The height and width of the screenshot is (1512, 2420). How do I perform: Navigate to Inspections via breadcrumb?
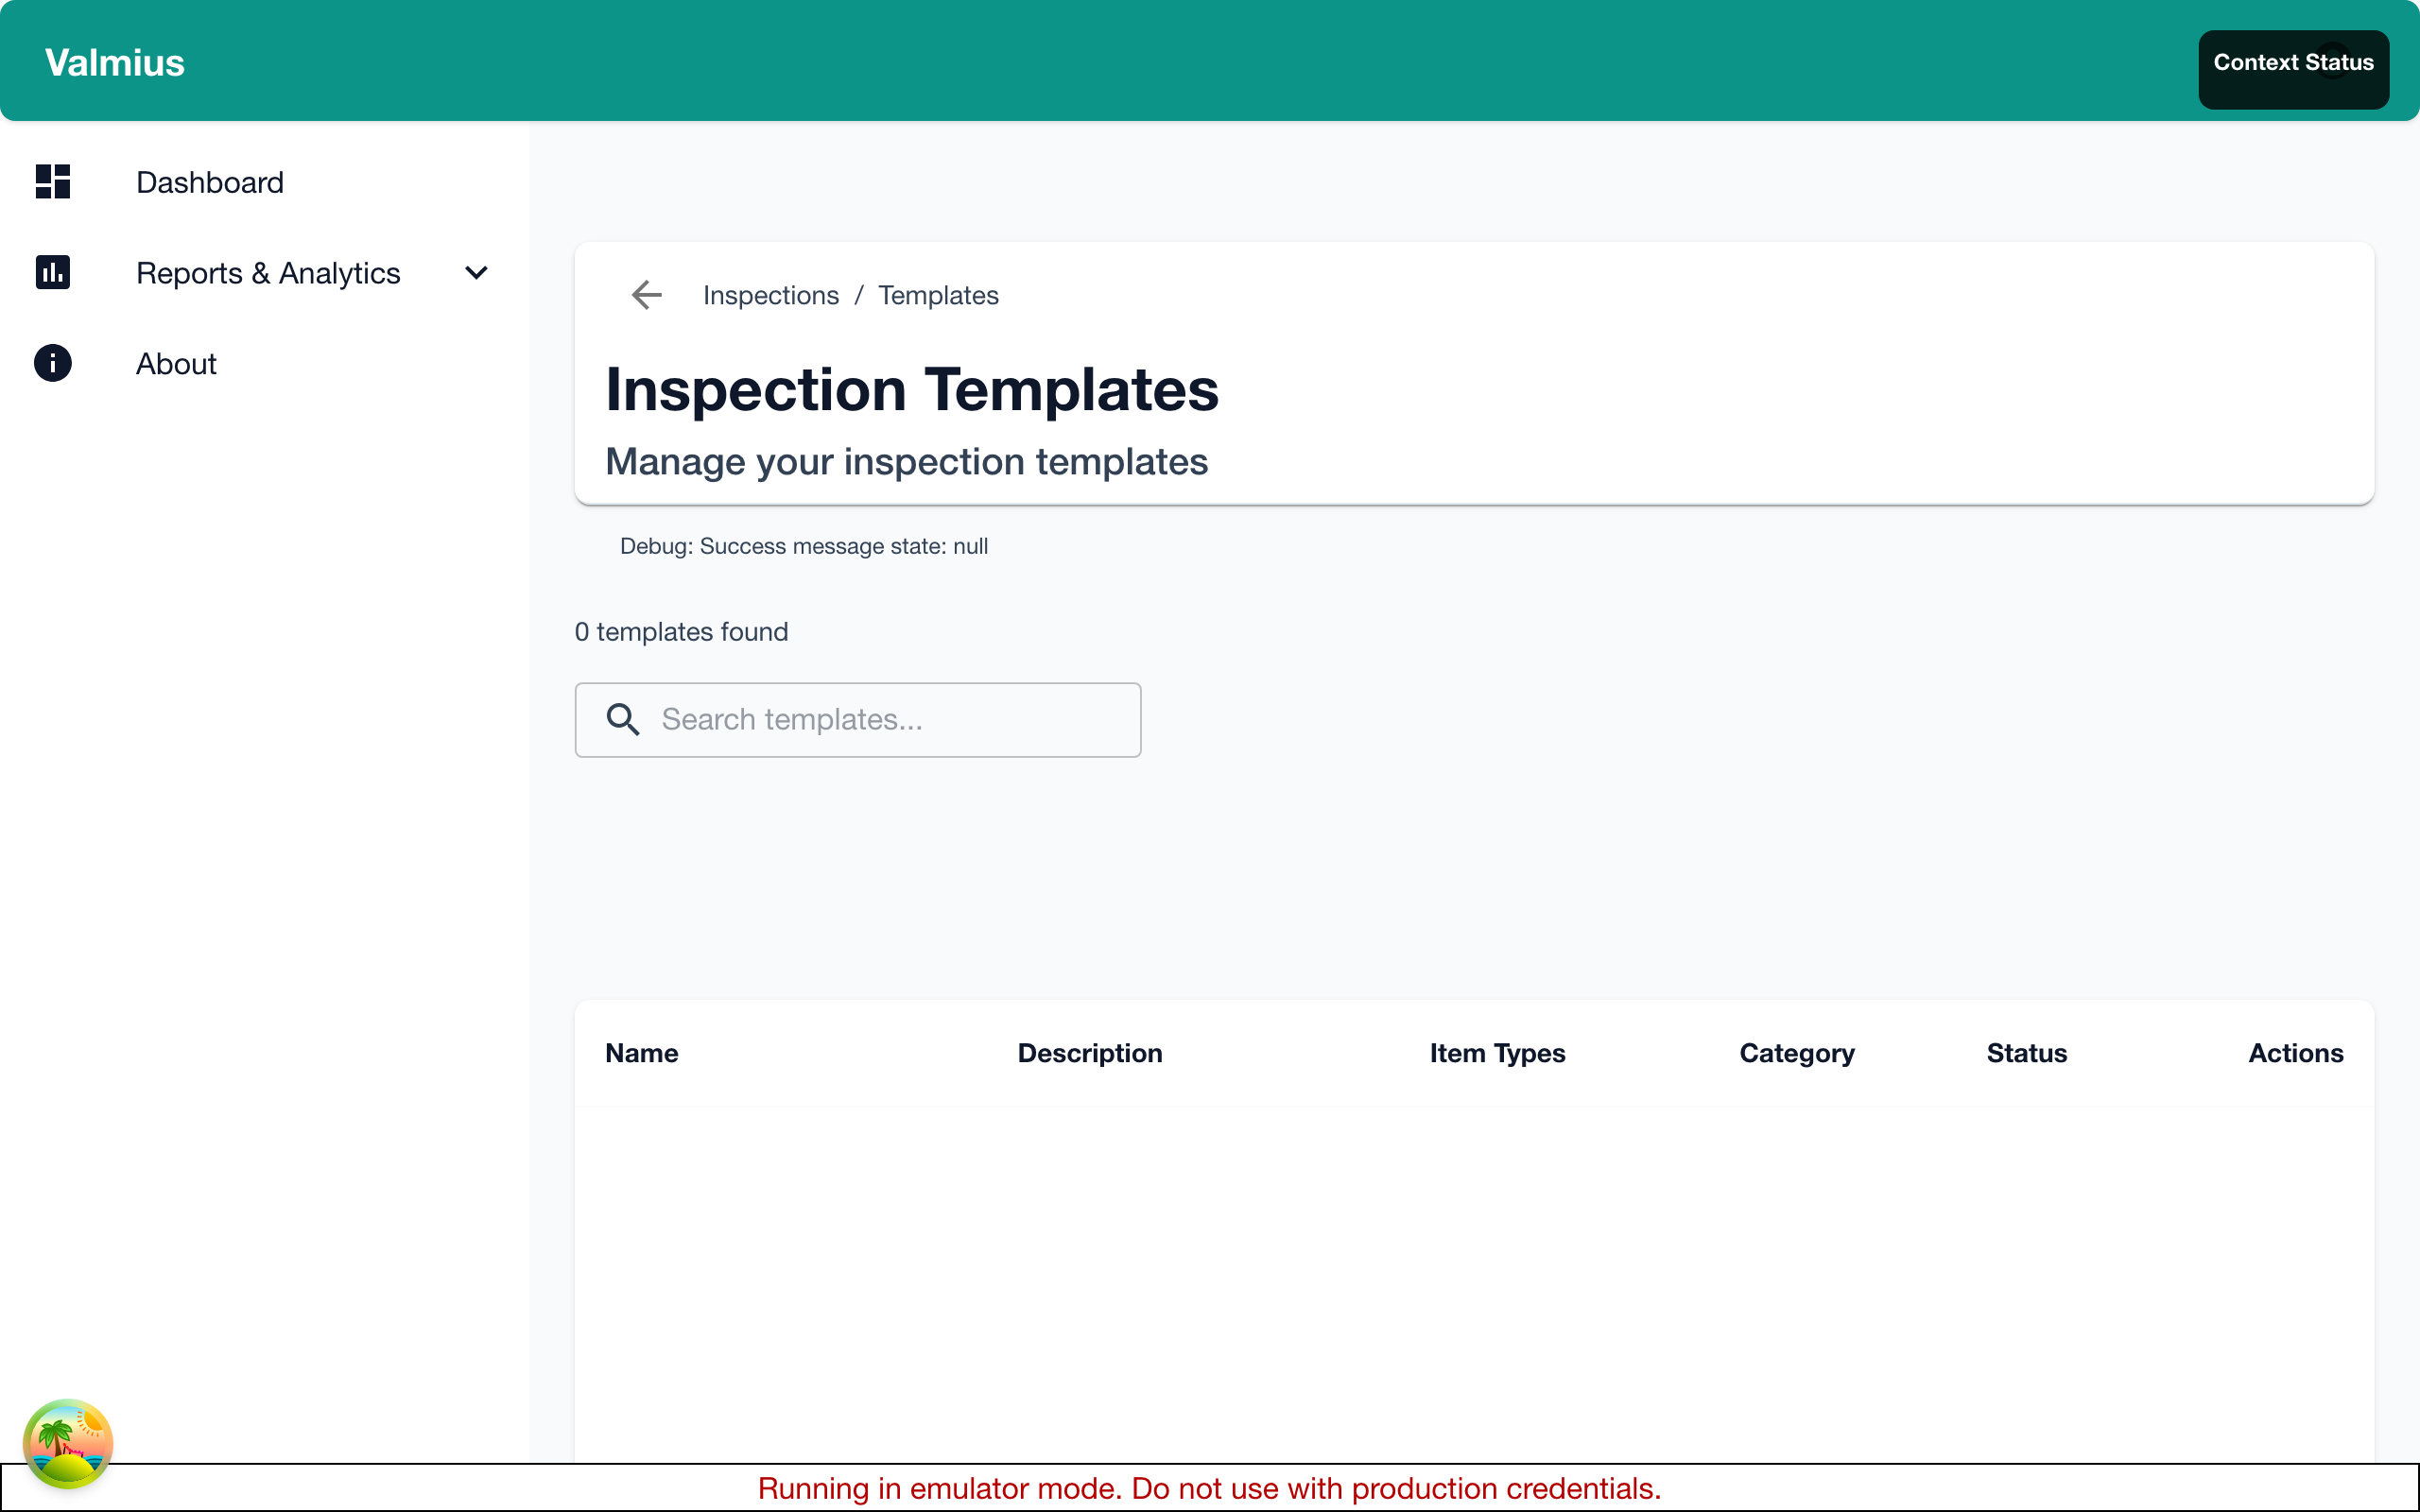[770, 294]
